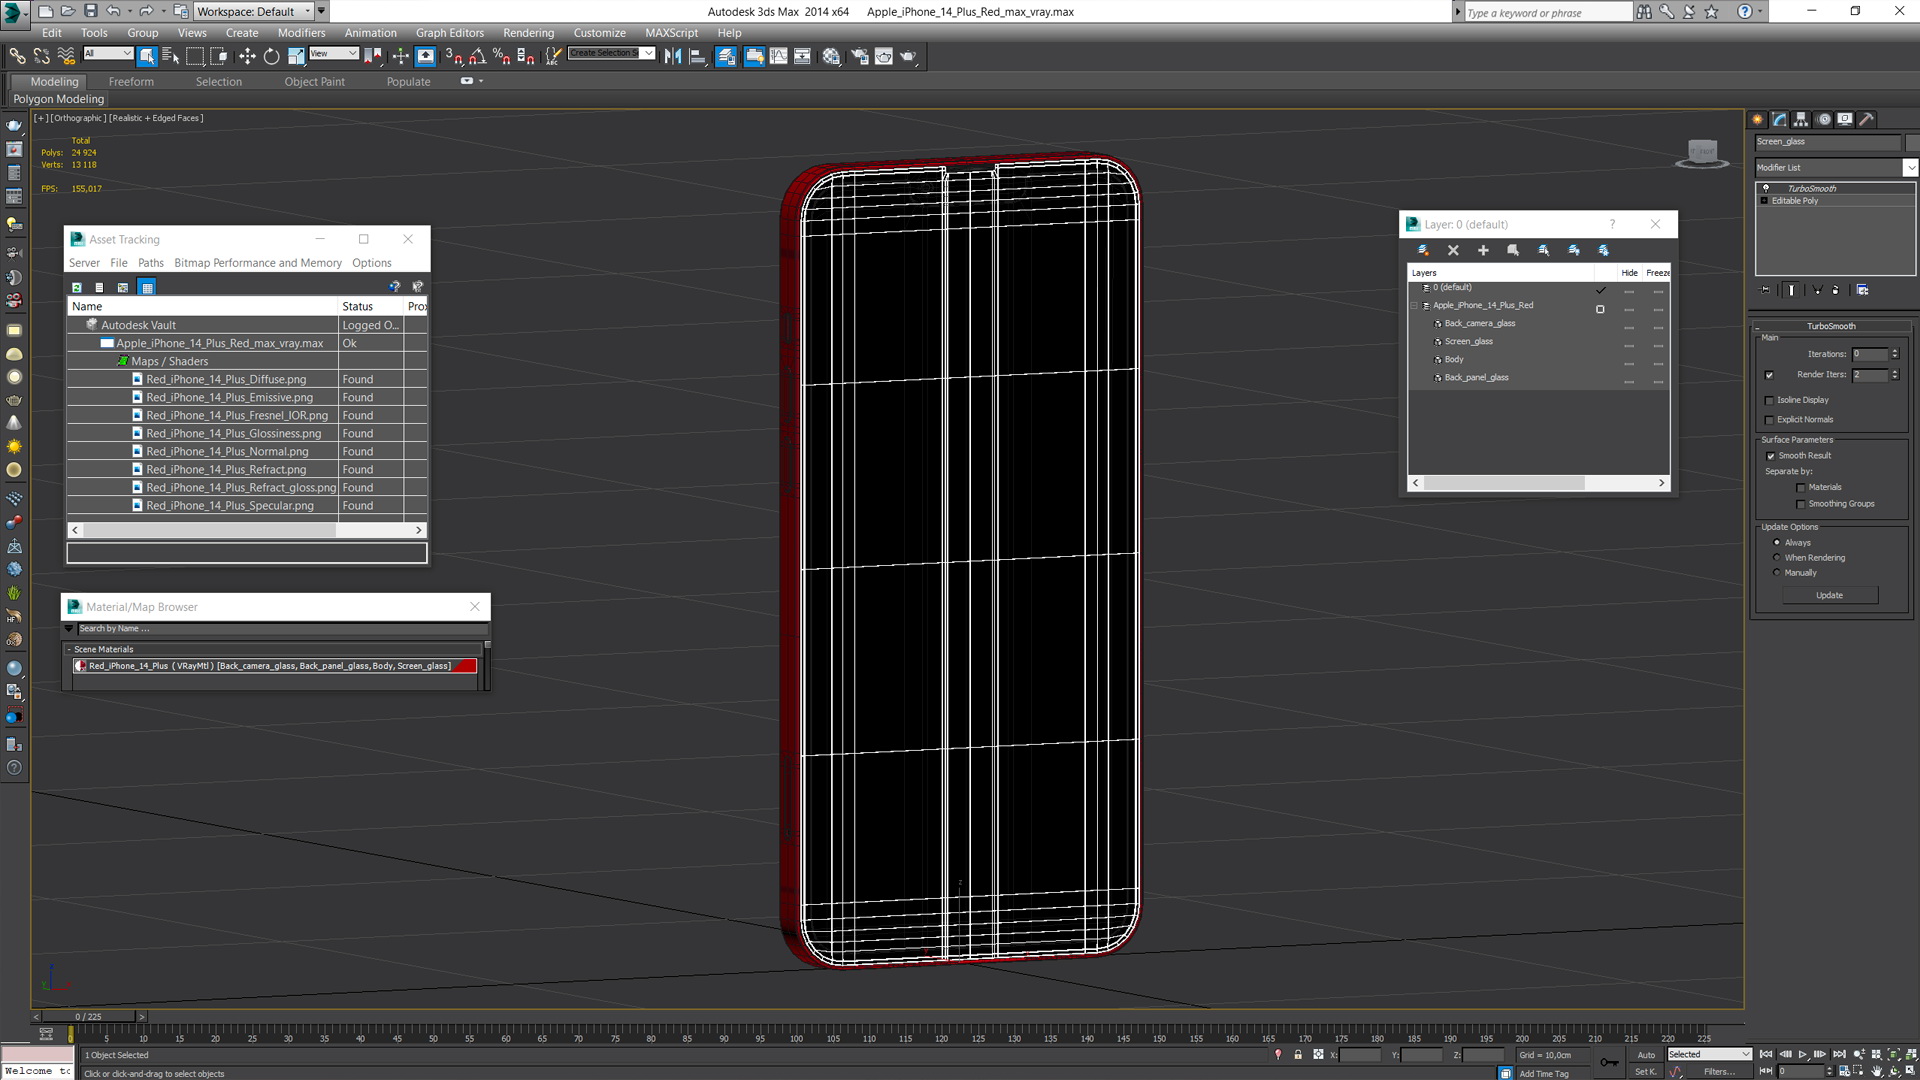Enable Isoline Display checkbox
Screen dimensions: 1920x1080
[1769, 400]
